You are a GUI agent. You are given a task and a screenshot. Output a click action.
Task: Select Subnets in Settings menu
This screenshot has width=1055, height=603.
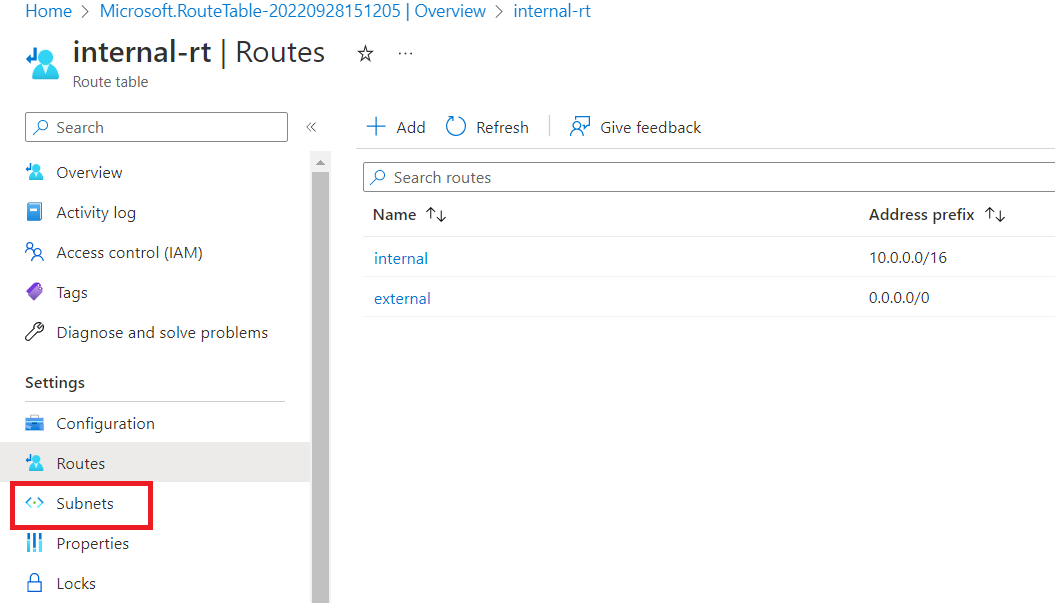(84, 503)
